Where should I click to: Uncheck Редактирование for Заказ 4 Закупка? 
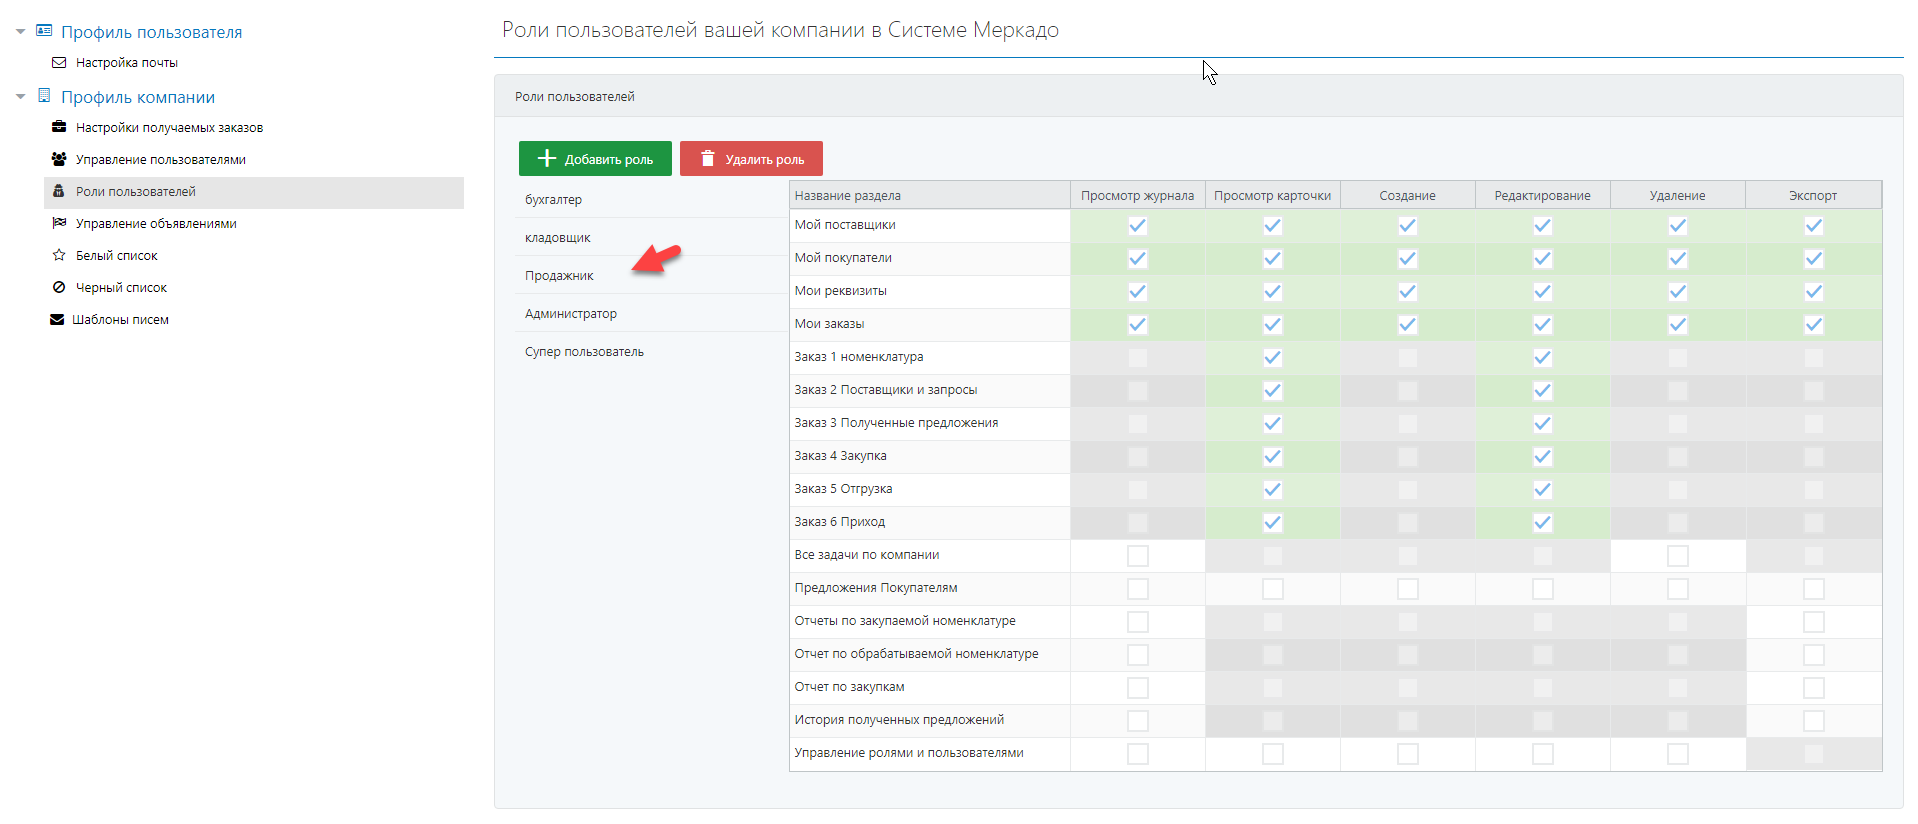(x=1542, y=457)
